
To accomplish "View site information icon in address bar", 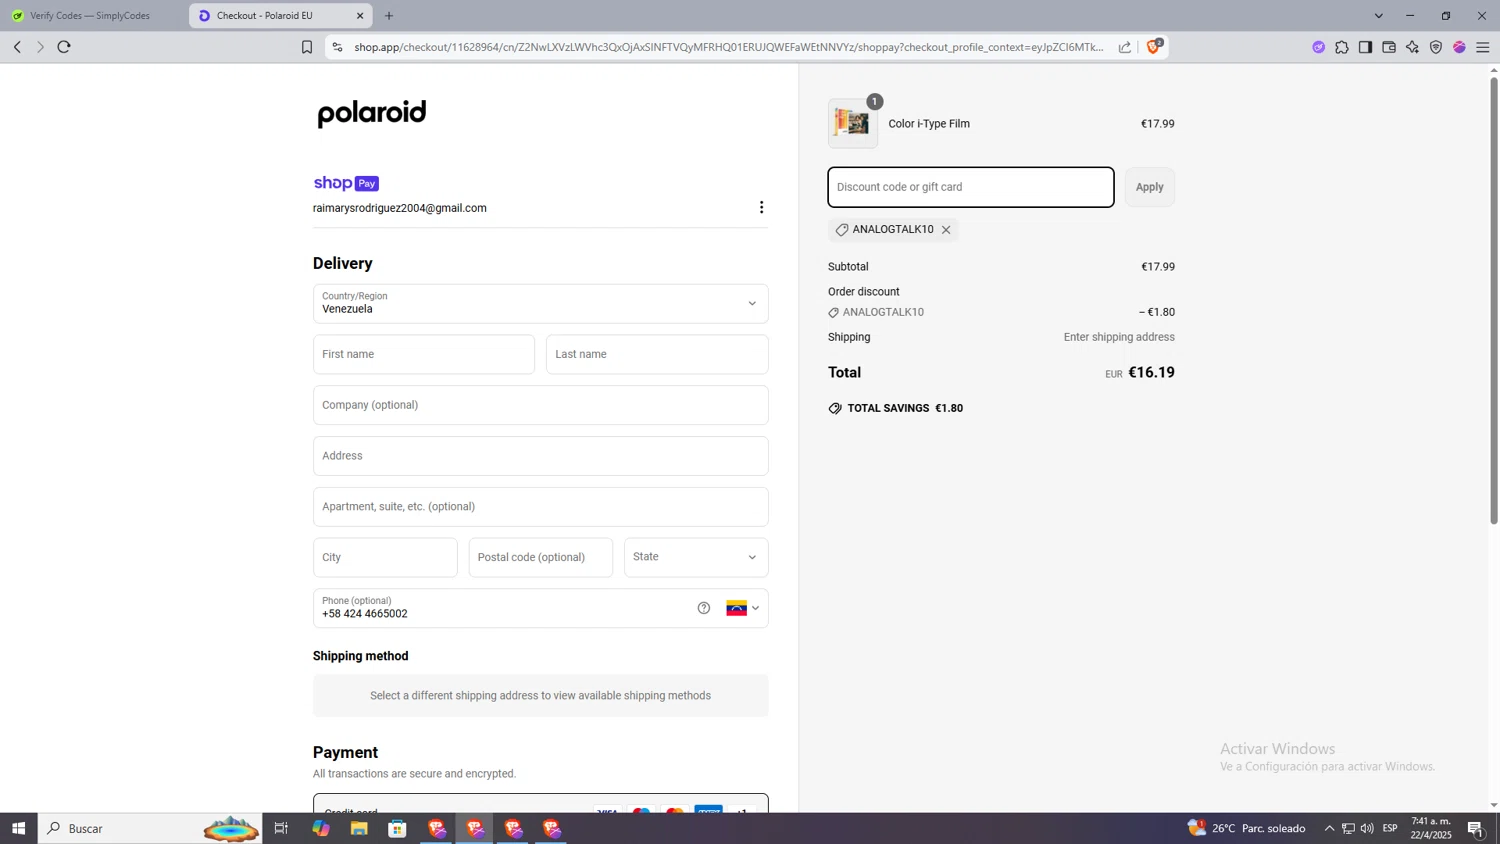I will pos(337,47).
